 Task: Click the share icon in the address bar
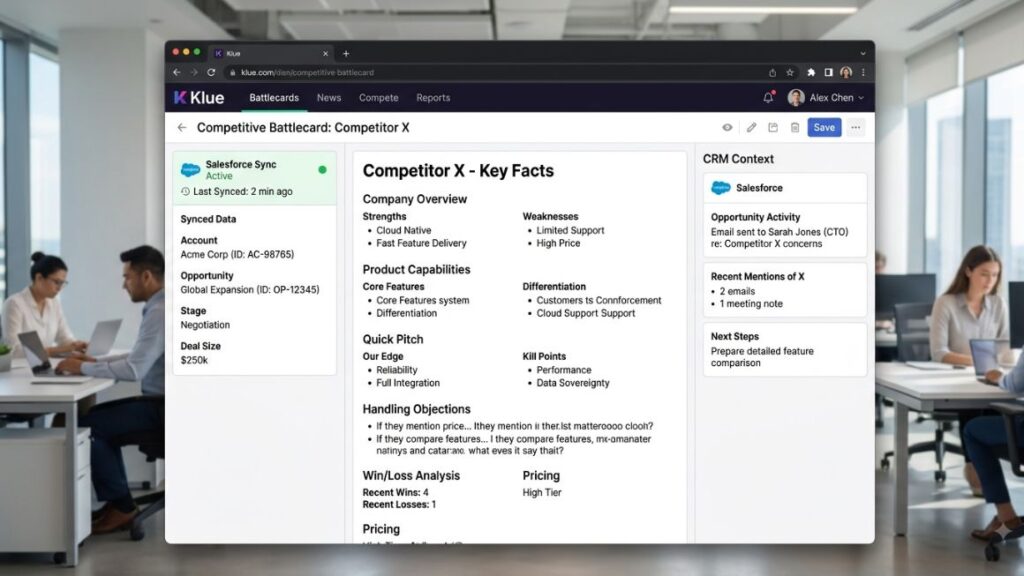point(773,72)
